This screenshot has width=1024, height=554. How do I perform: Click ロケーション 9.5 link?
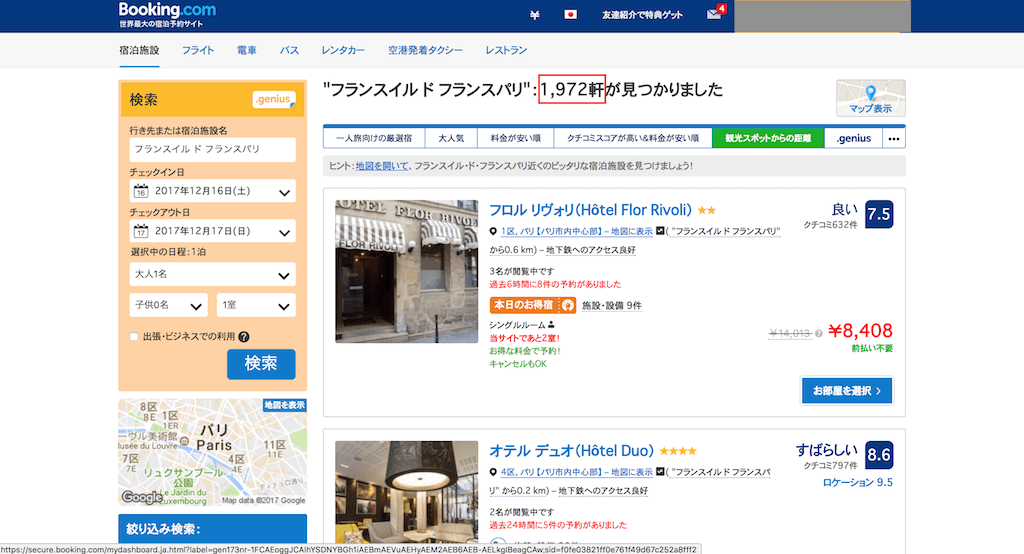[857, 482]
